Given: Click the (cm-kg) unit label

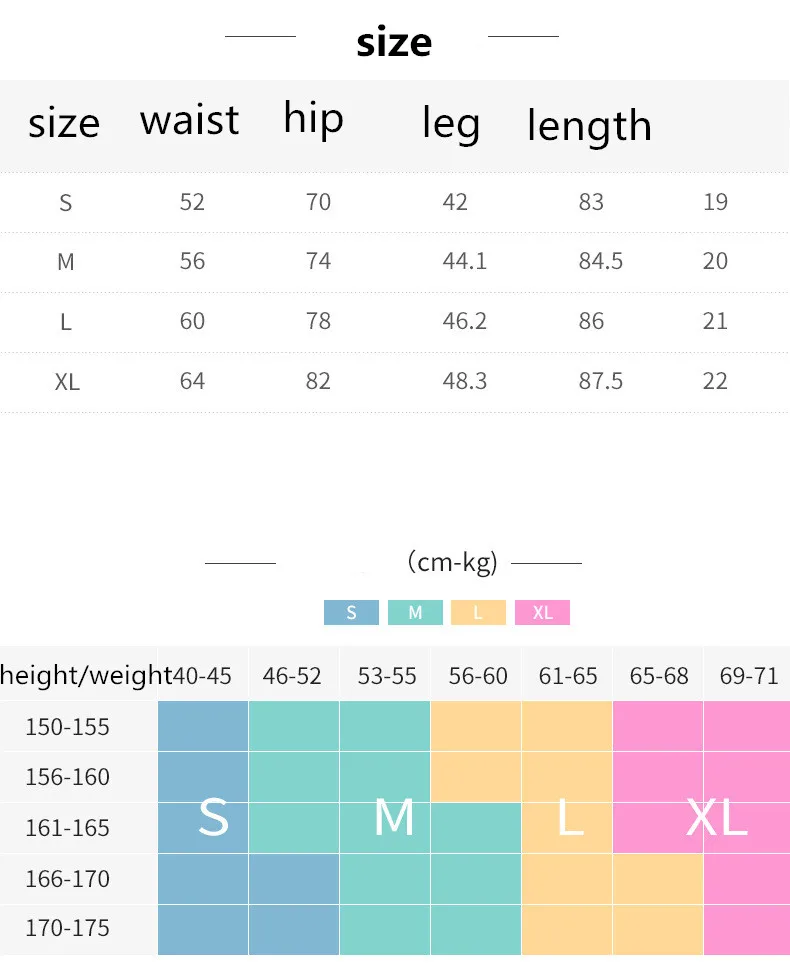Looking at the screenshot, I should click(x=453, y=563).
